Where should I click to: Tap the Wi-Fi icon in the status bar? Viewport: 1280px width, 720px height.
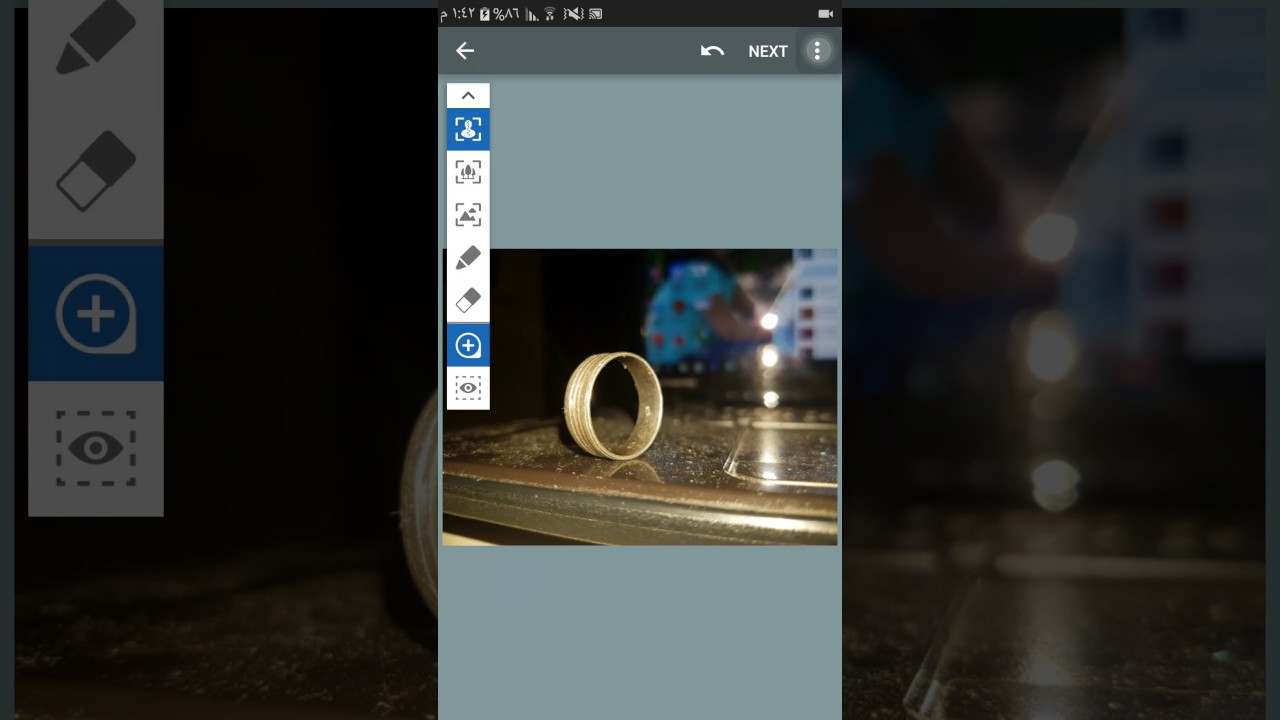[549, 14]
